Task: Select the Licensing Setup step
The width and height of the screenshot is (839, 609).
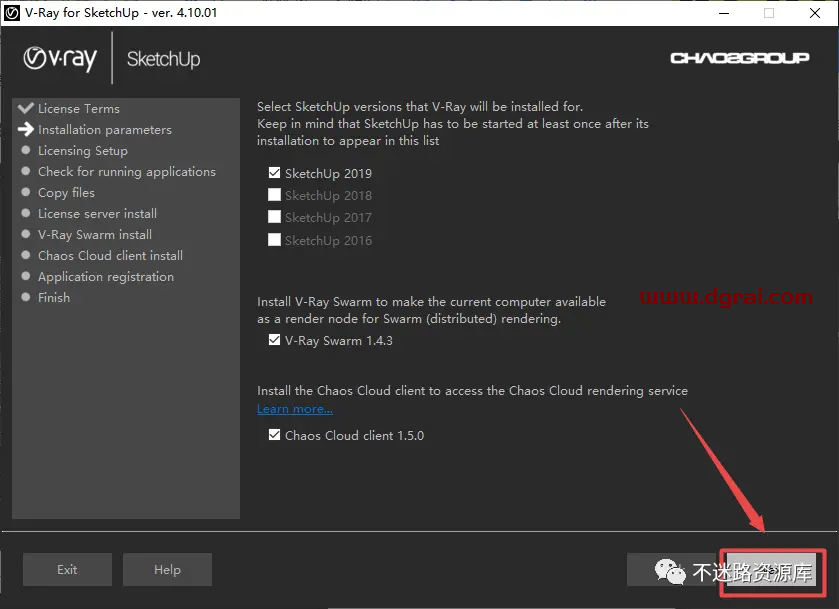Action: (x=83, y=151)
